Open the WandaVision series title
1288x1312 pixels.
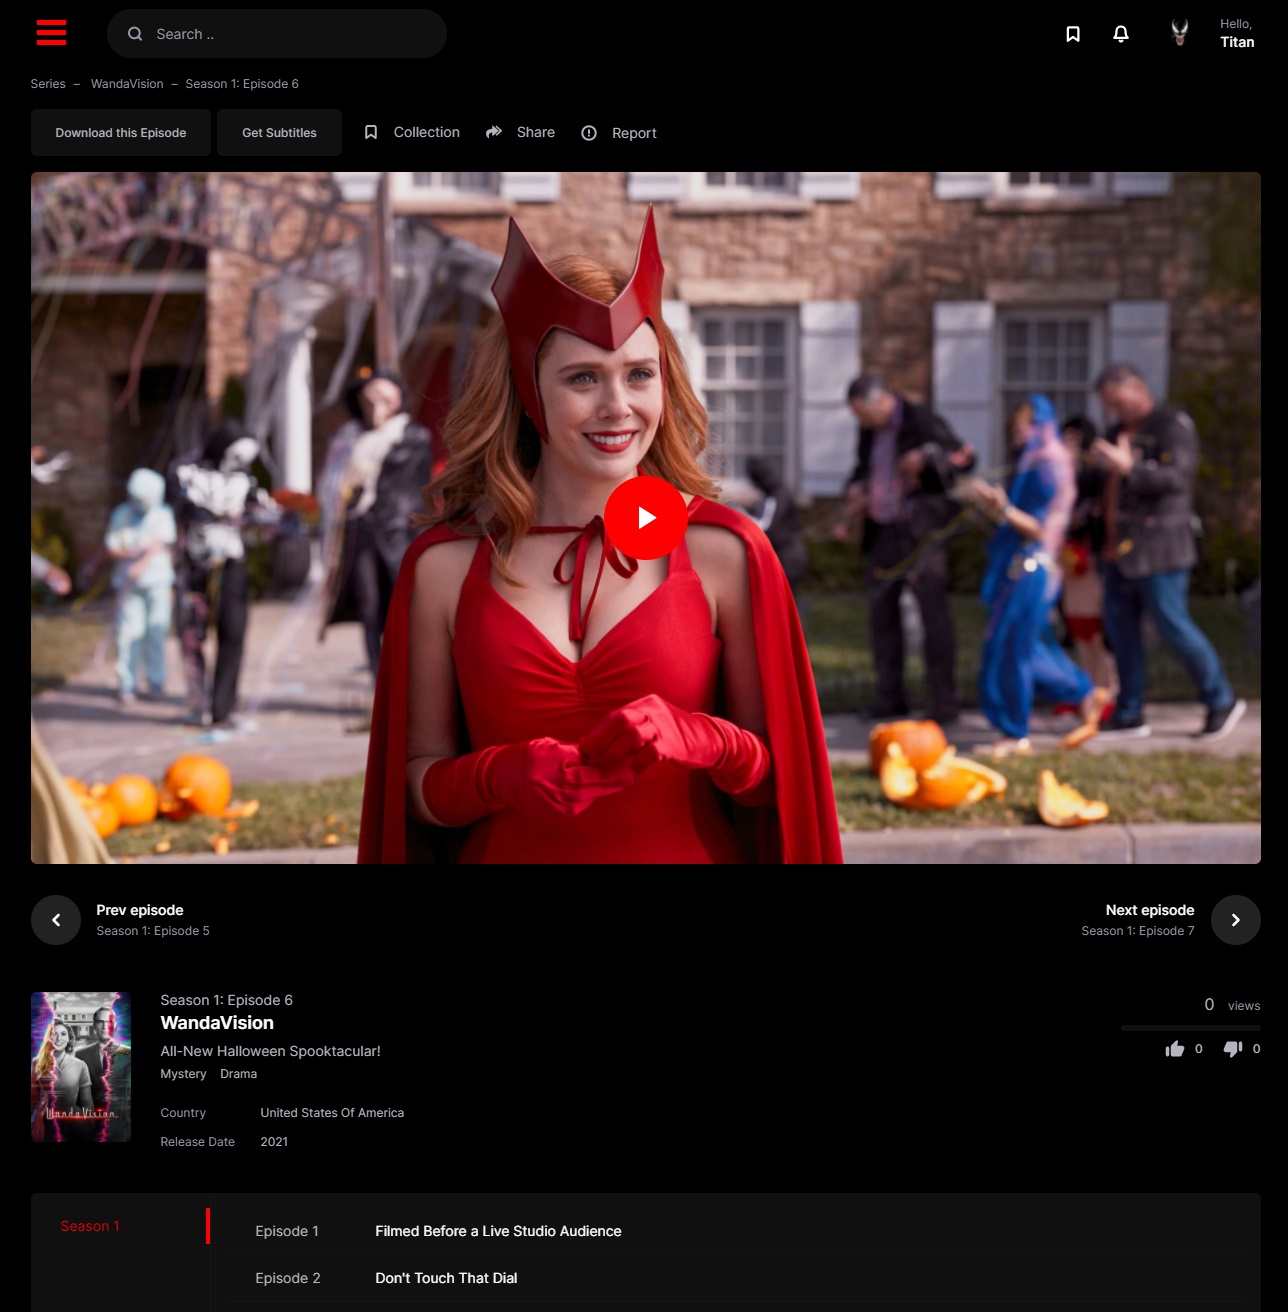click(x=217, y=1023)
